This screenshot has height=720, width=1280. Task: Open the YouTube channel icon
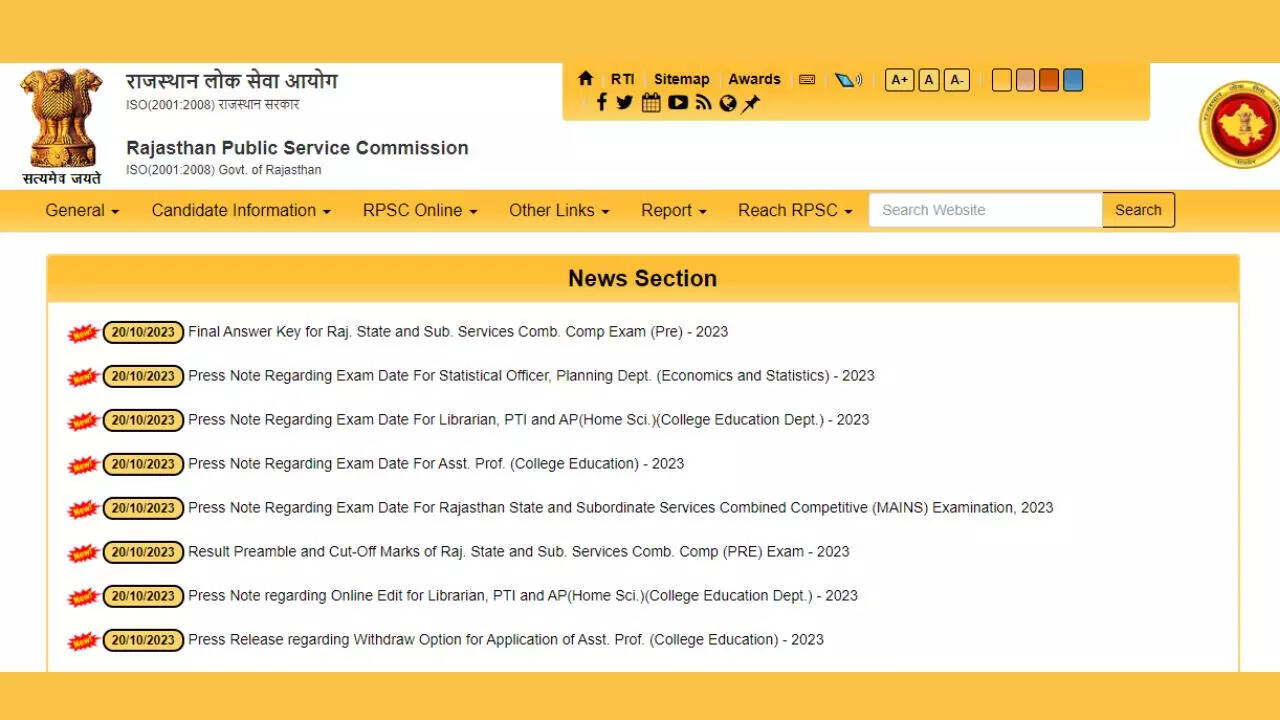[678, 102]
